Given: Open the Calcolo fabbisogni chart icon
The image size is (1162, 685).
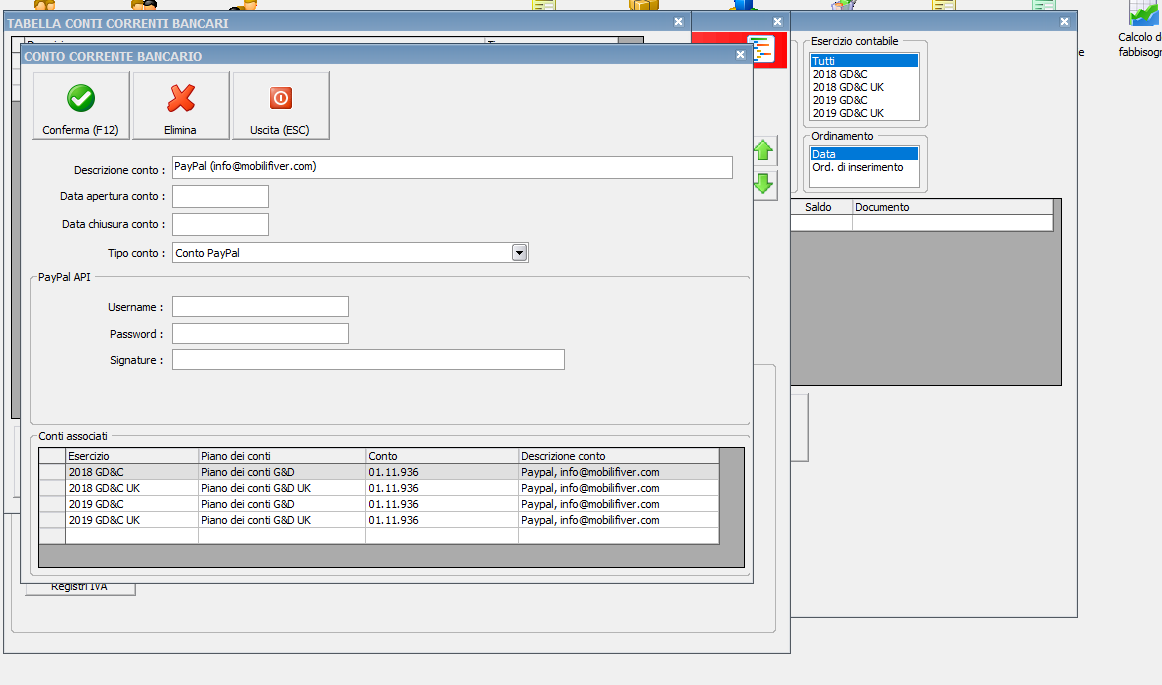Looking at the screenshot, I should [1143, 13].
